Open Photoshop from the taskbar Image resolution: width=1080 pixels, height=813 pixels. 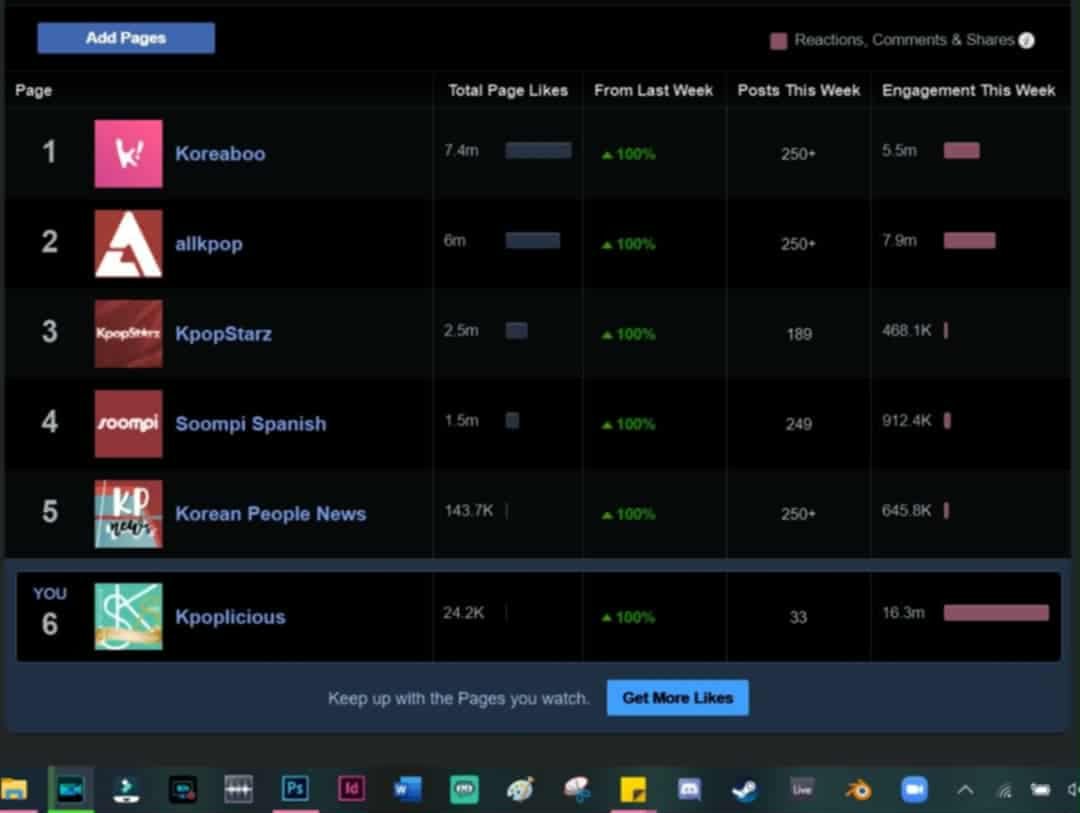[295, 788]
